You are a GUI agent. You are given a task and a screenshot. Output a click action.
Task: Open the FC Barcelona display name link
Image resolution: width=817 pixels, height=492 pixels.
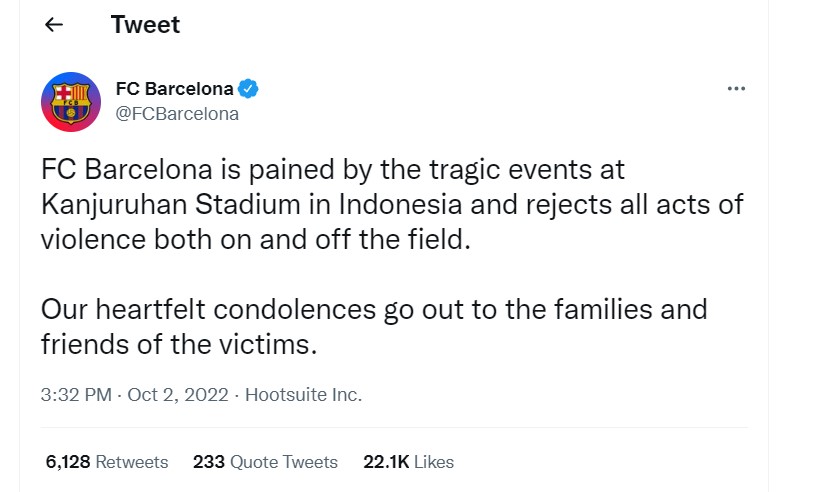(175, 89)
